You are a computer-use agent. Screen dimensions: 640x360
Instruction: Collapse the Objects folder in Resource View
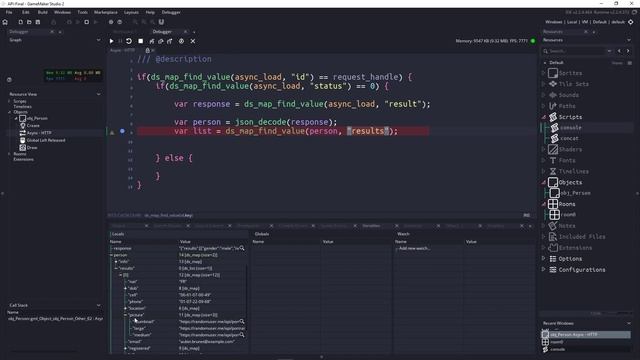click(x=10, y=112)
